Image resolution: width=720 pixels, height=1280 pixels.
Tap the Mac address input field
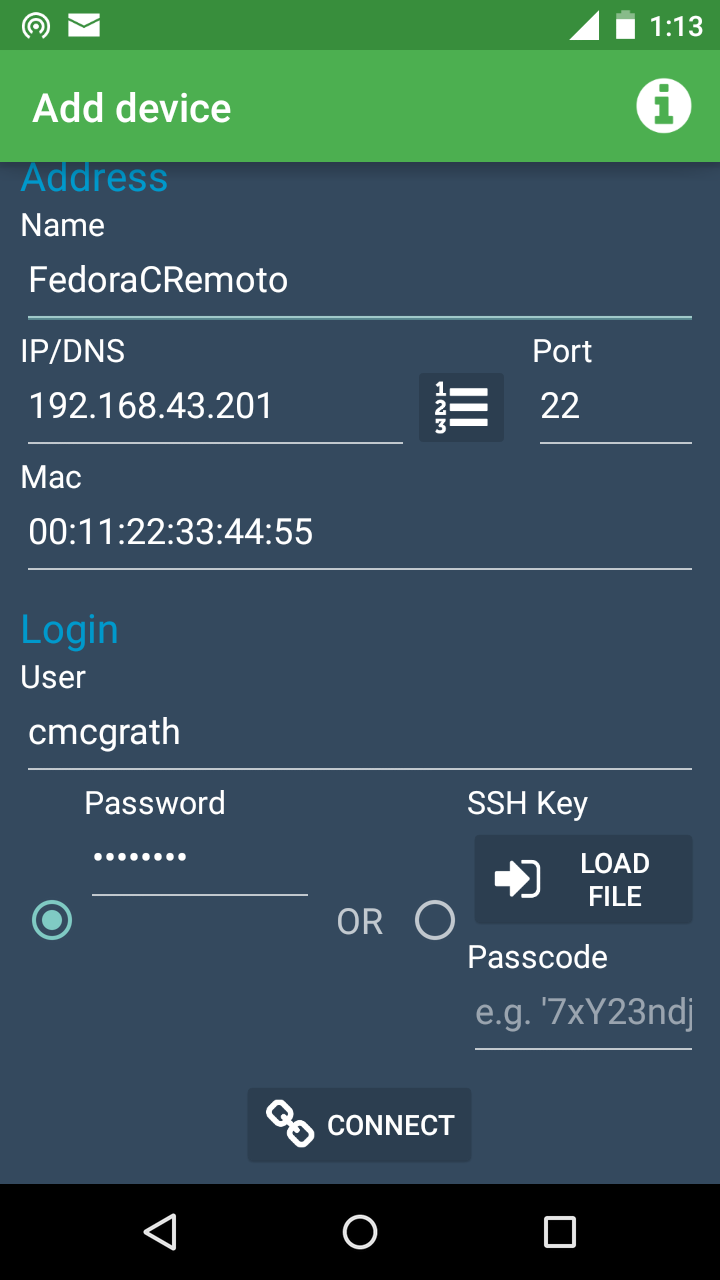(359, 533)
